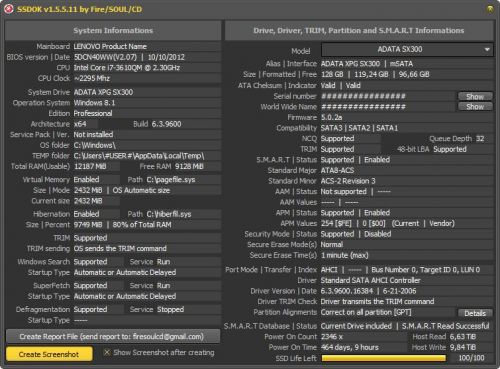
Task: Select 'S.M.A.R.T Read Successful' status text
Action: [x=446, y=326]
